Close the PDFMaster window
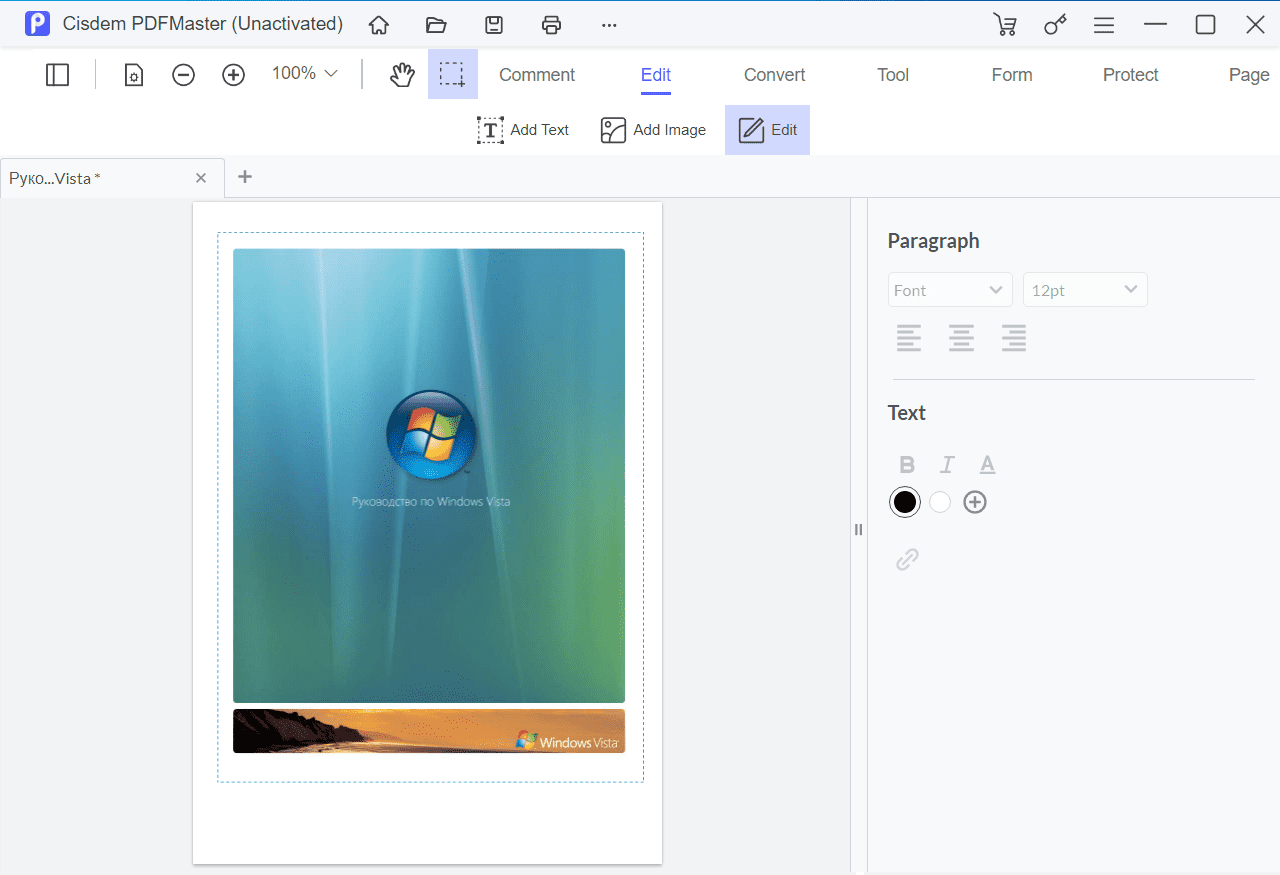 (1256, 25)
